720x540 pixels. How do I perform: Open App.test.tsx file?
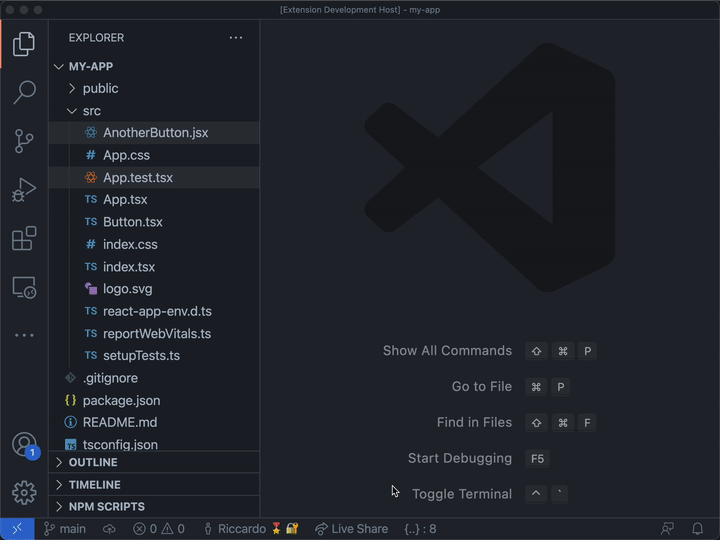[x=154, y=178]
